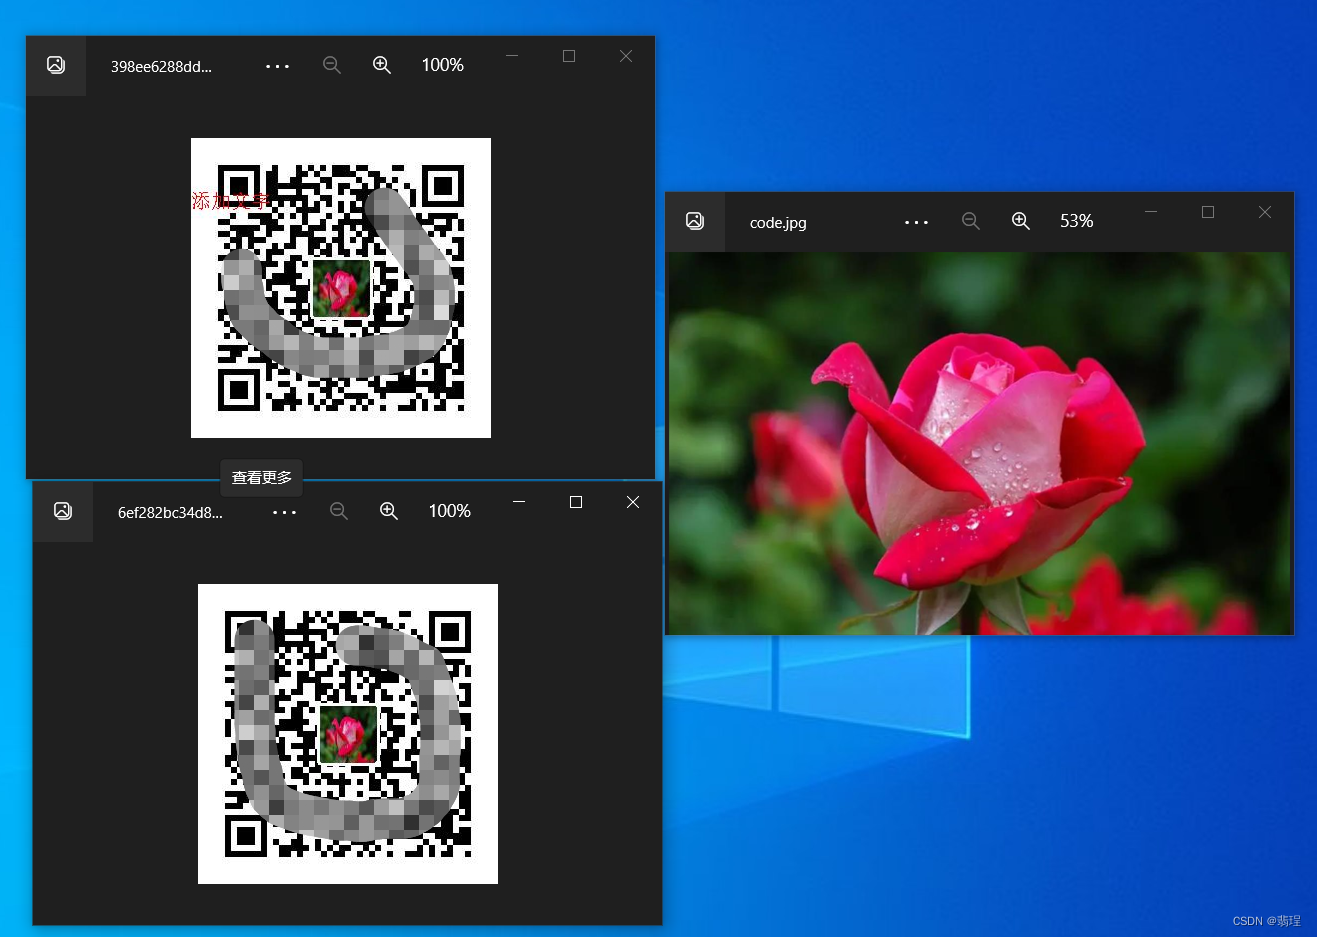The image size is (1317, 937).
Task: Minimize the code.jpg window
Action: tap(1151, 212)
